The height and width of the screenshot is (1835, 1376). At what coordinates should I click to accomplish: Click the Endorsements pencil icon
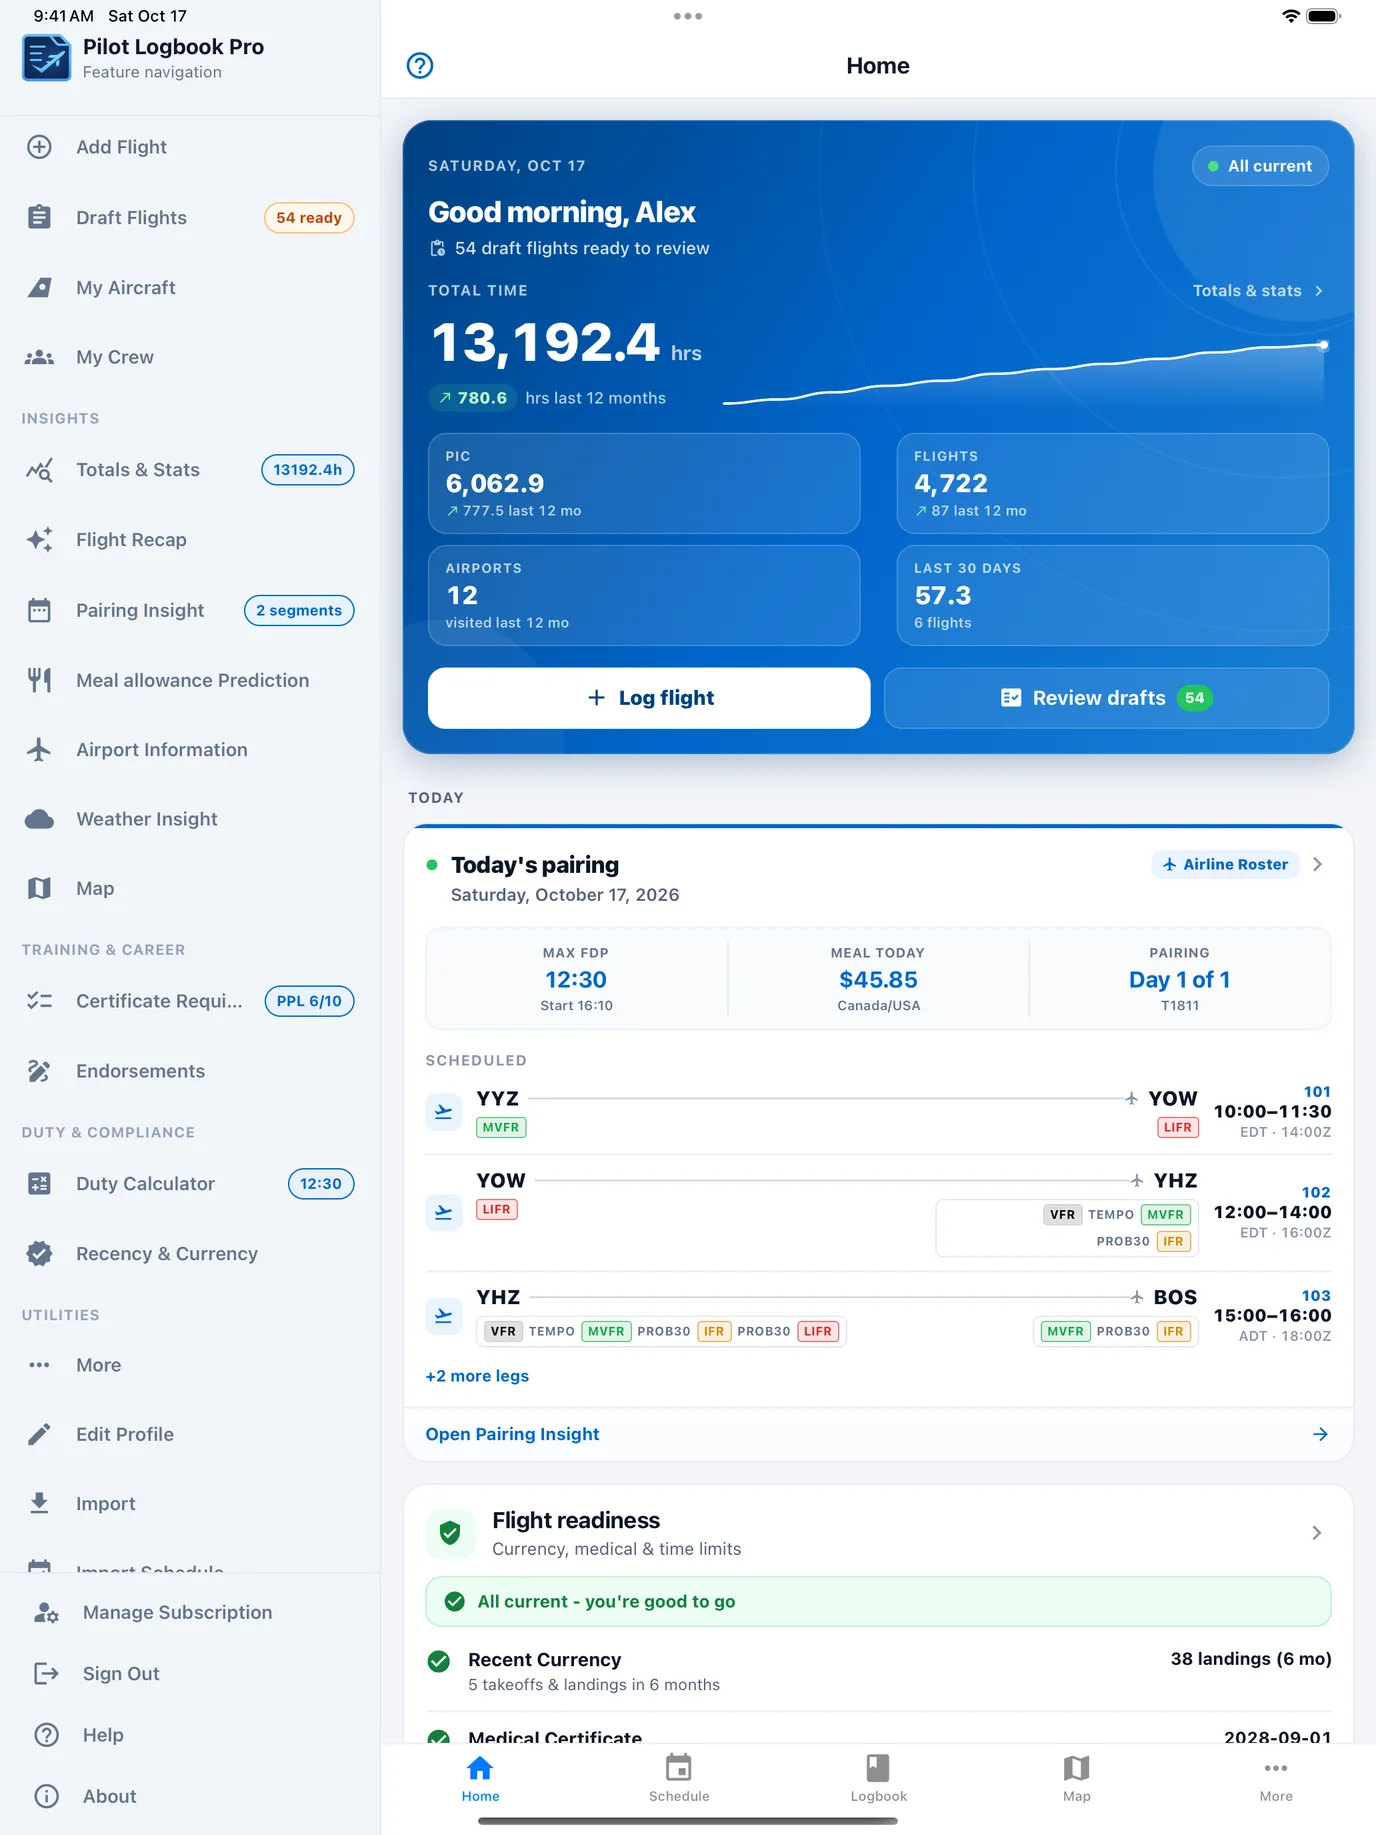(39, 1071)
